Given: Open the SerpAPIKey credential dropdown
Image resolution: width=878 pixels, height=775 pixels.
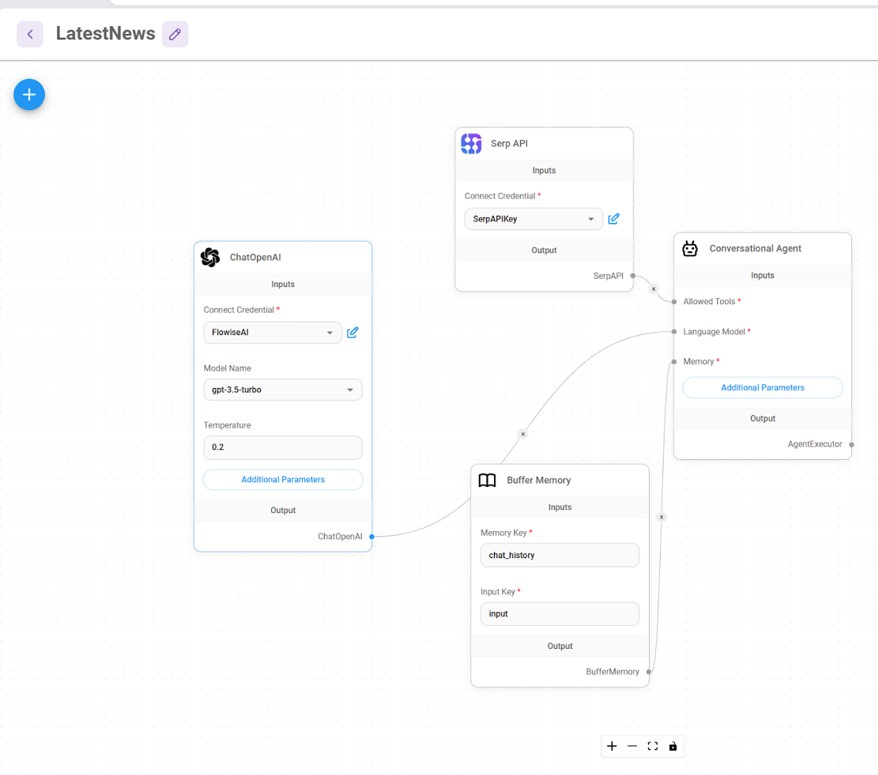Looking at the screenshot, I should (534, 219).
